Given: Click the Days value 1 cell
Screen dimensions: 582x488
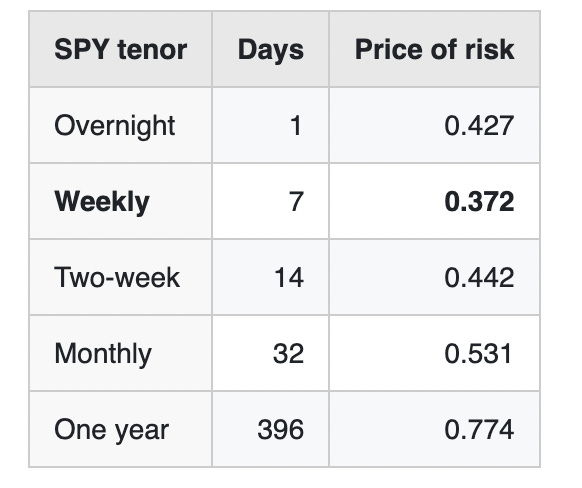Looking at the screenshot, I should 271,126.
